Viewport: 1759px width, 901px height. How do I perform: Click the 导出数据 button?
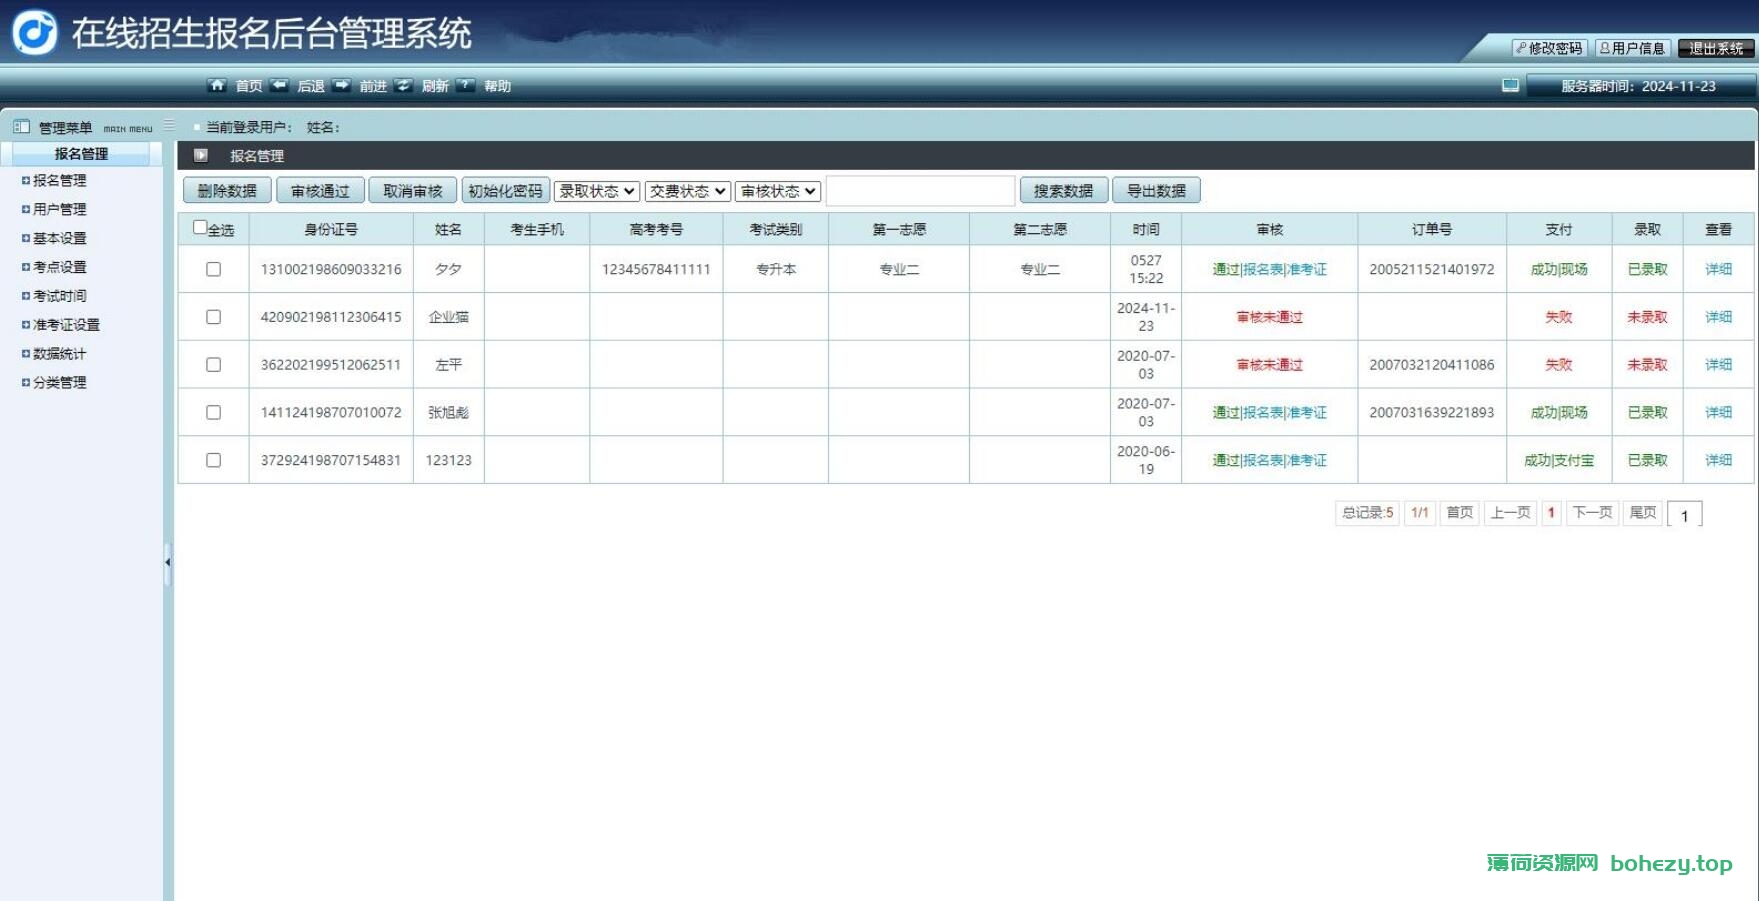point(1157,191)
